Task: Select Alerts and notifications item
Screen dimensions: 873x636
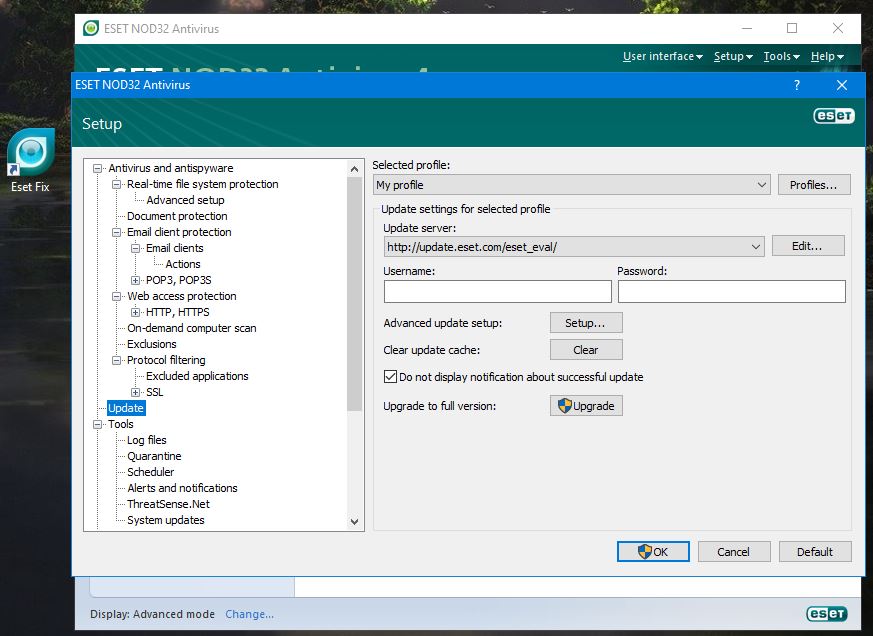Action: point(182,488)
